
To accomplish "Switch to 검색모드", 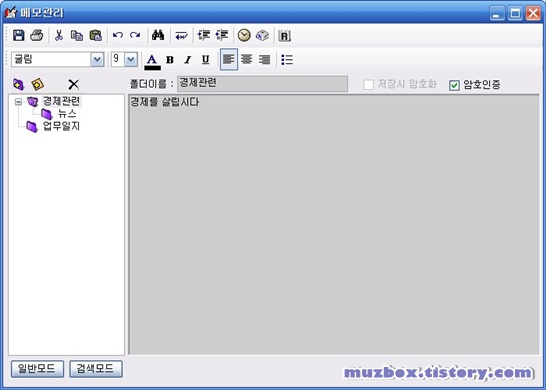I will pos(96,369).
